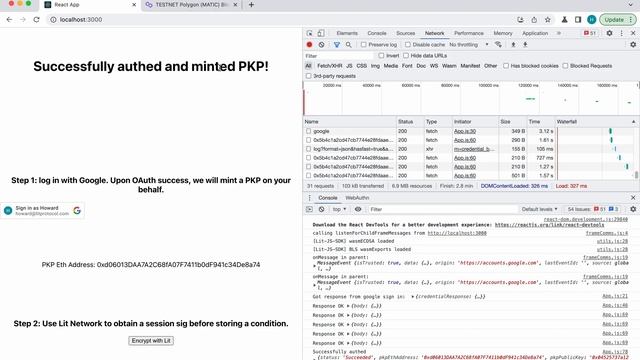Open WebAuthn drawer tab
Screen dimensions: 640x360
coord(357,198)
